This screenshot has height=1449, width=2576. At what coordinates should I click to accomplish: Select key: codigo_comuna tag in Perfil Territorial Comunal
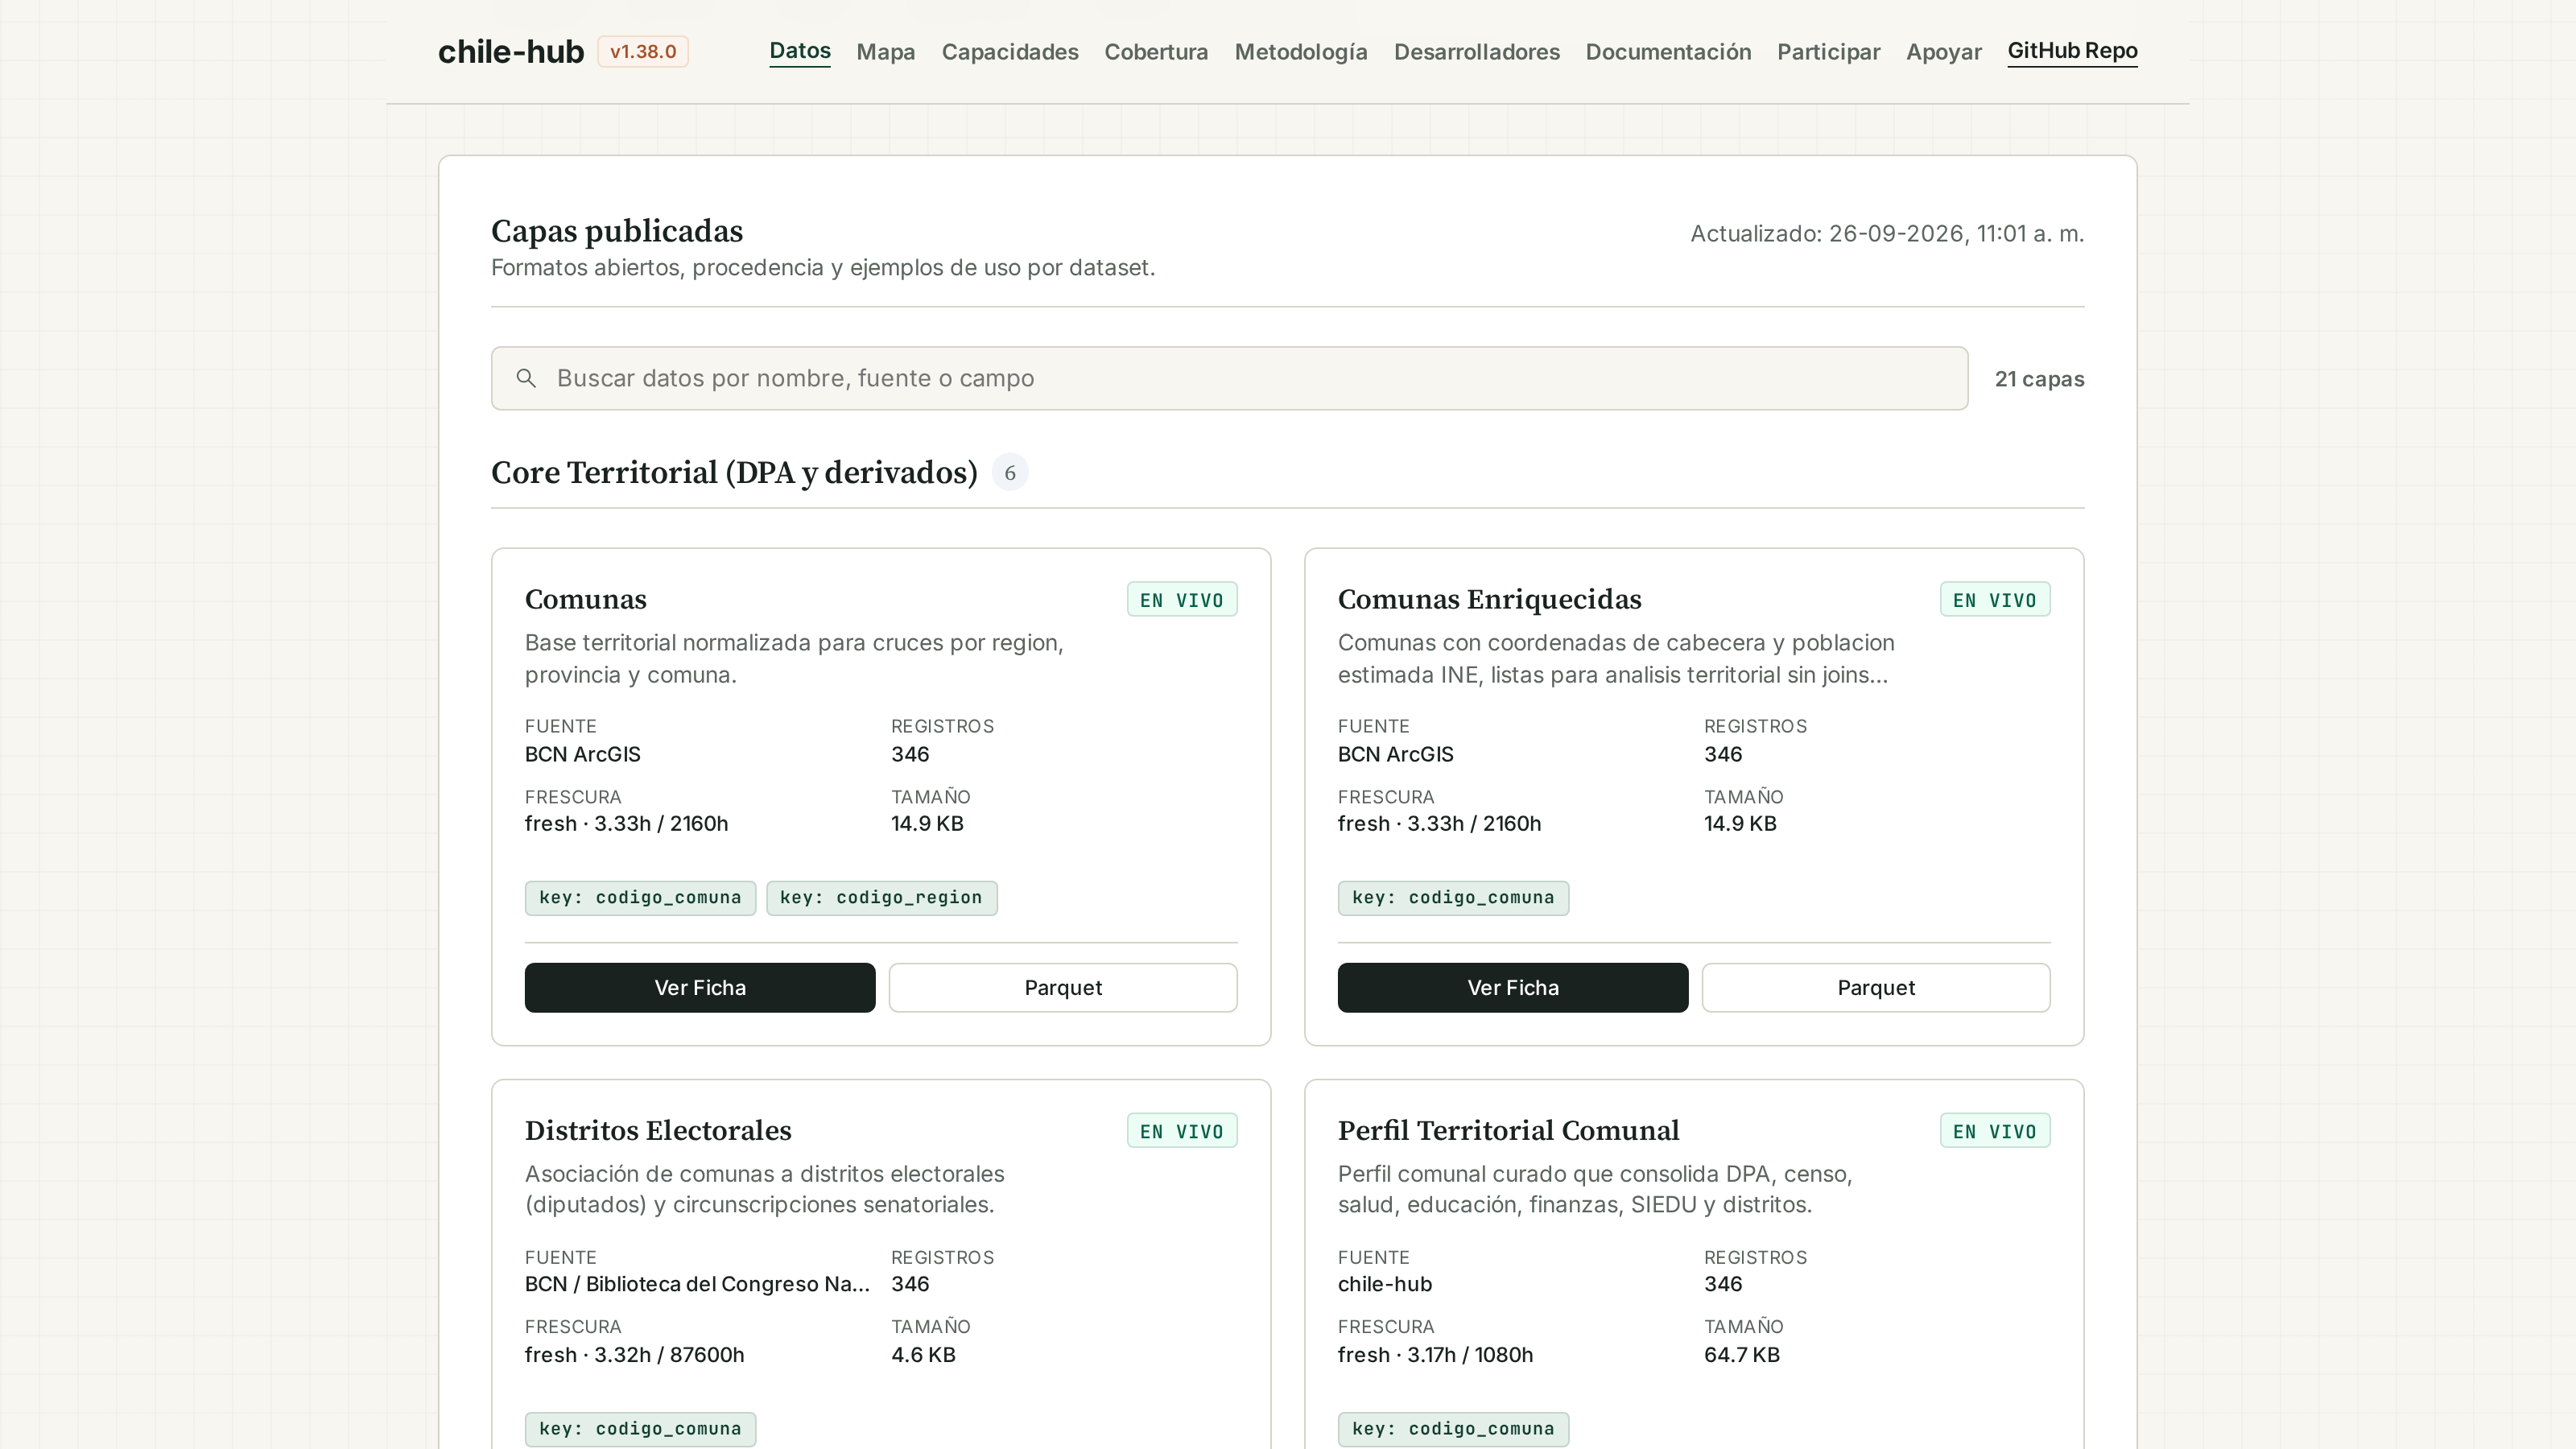coord(1453,1429)
